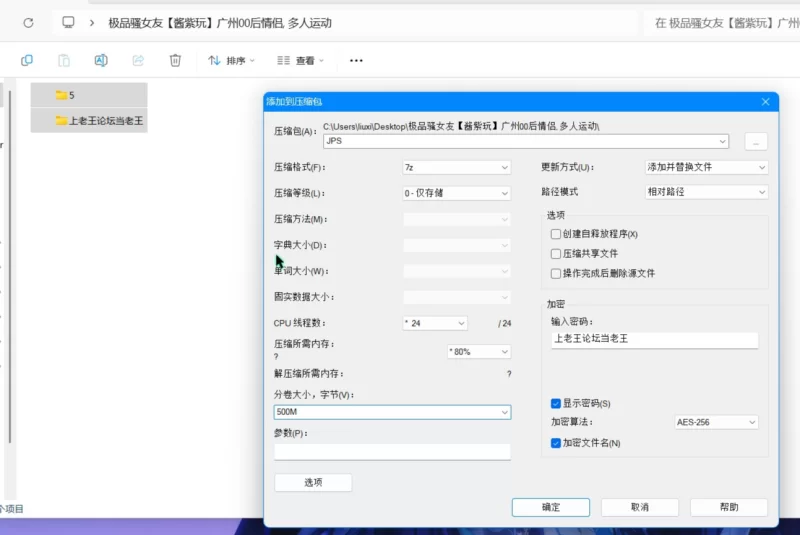
Task: Open the 加密算法 AES-256 dropdown
Action: coord(716,422)
